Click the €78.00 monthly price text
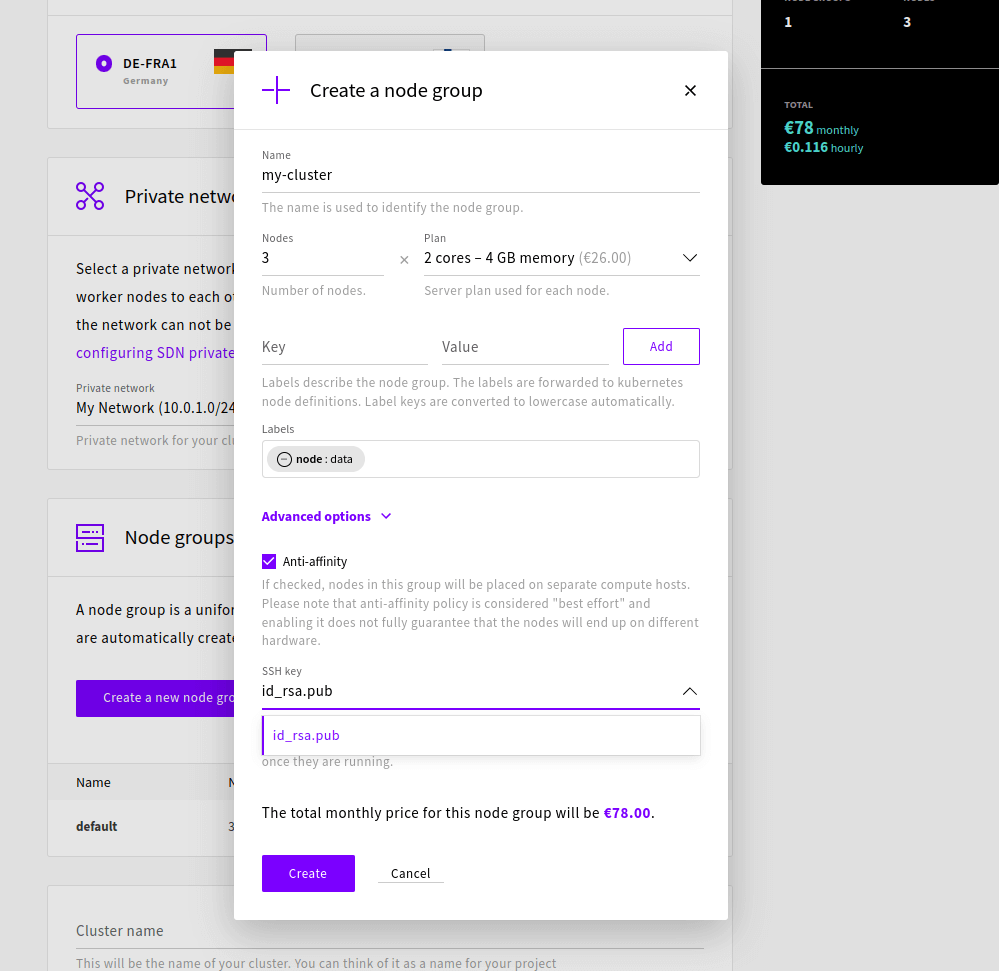Screen dimensions: 999x971 coord(627,814)
